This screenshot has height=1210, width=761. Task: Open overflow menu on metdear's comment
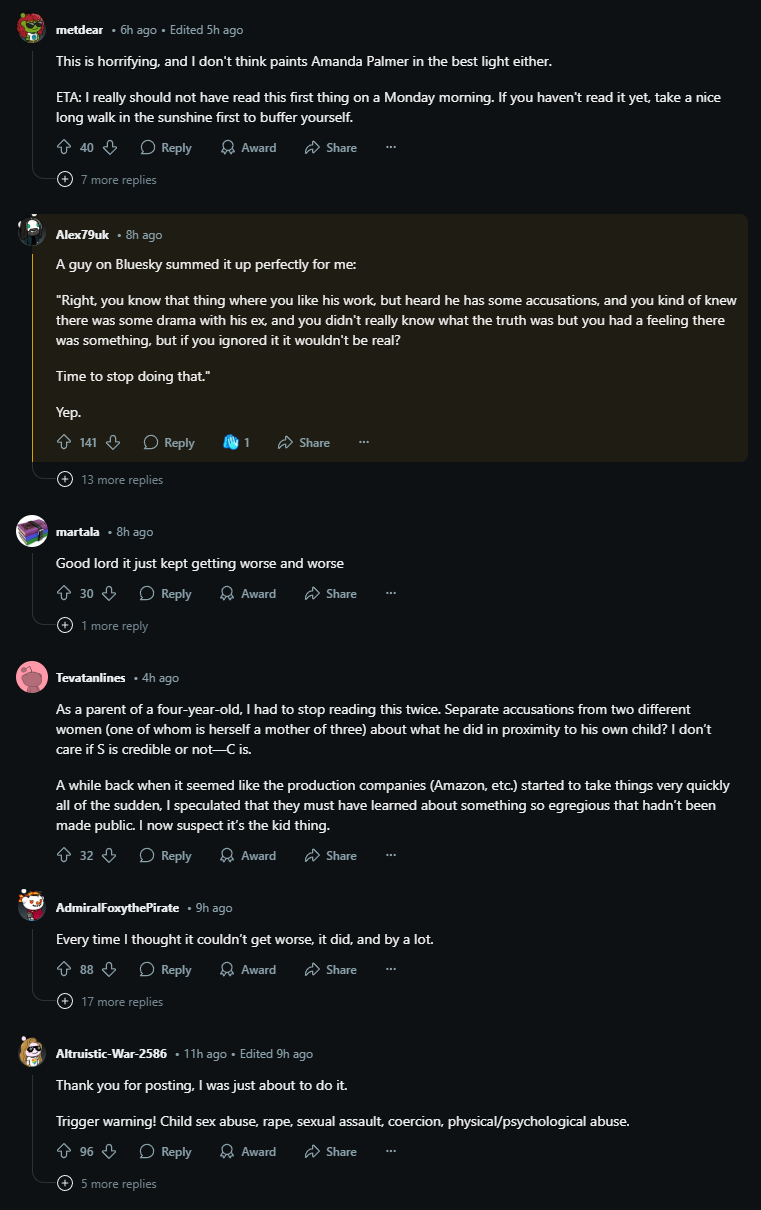coord(391,147)
